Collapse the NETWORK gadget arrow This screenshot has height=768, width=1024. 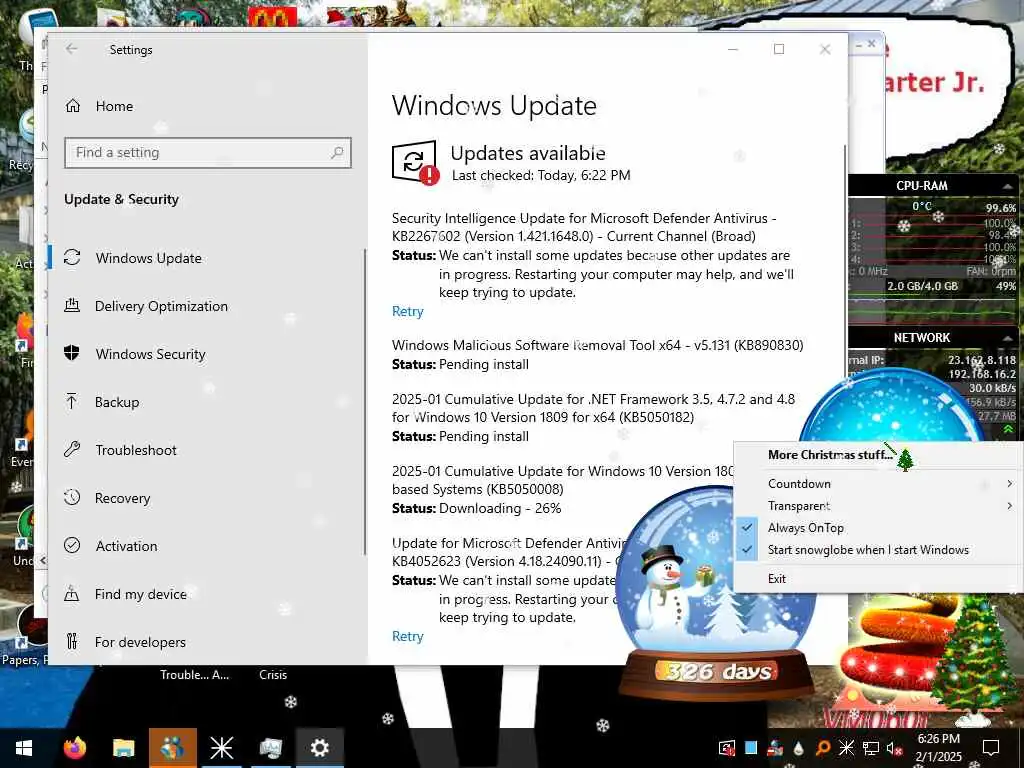coord(1007,338)
